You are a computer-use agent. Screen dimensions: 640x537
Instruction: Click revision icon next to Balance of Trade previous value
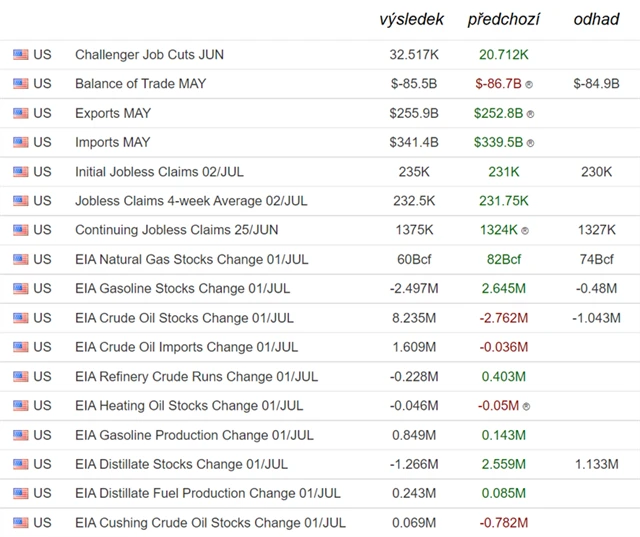coord(529,84)
